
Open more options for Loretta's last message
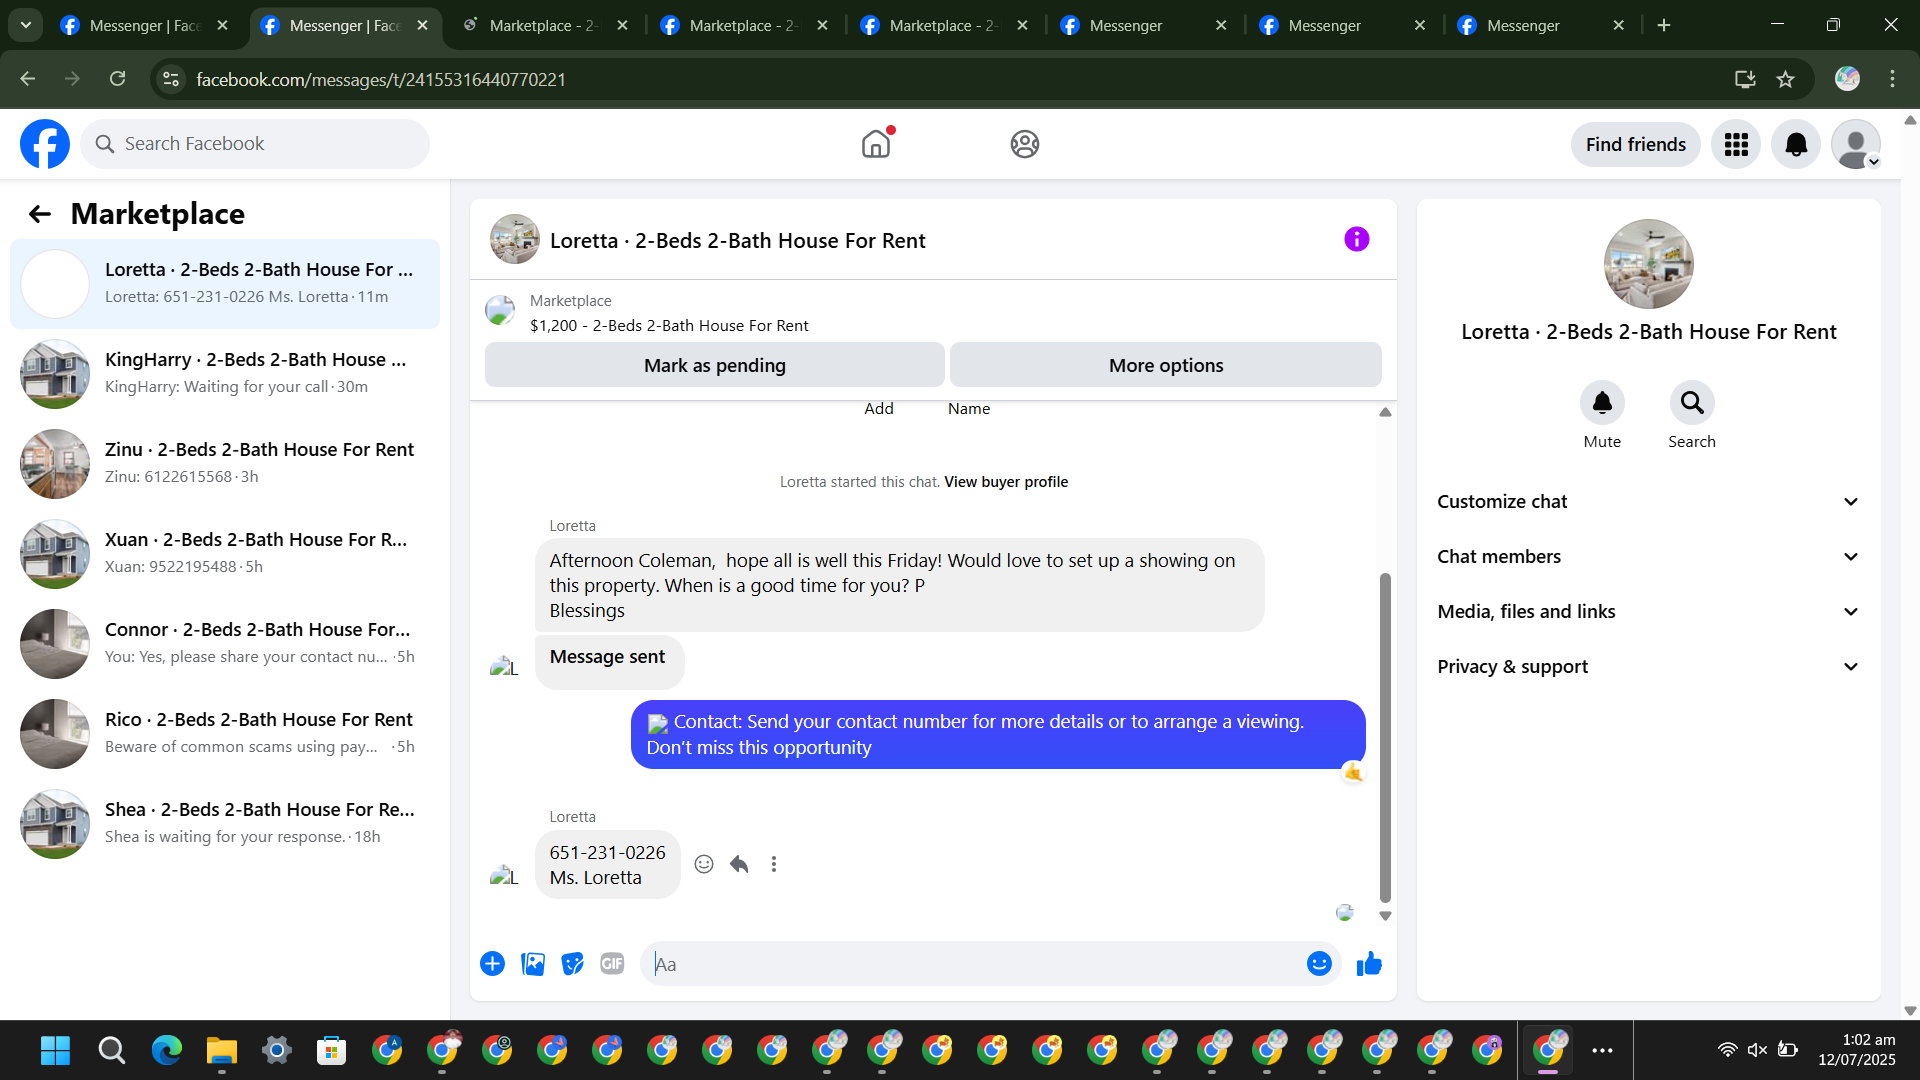tap(774, 864)
